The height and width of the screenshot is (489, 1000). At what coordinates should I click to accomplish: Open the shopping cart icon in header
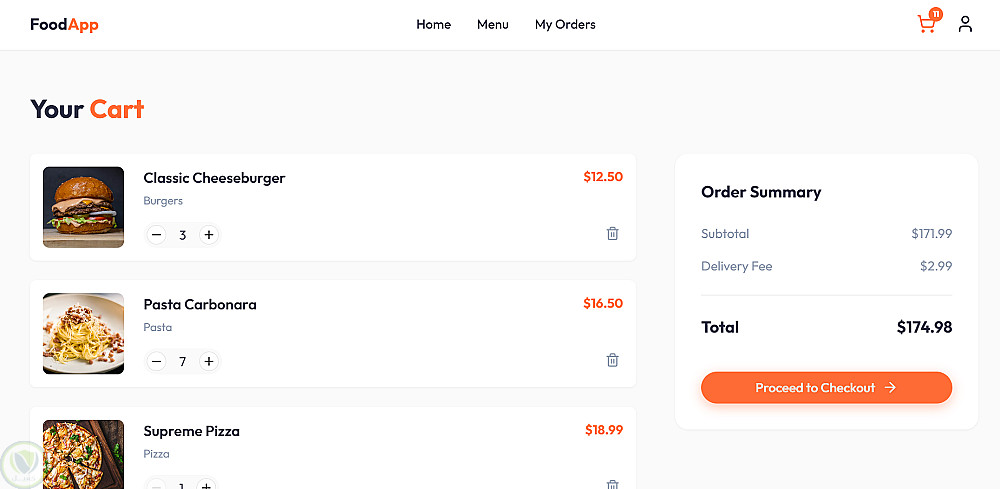tap(926, 25)
